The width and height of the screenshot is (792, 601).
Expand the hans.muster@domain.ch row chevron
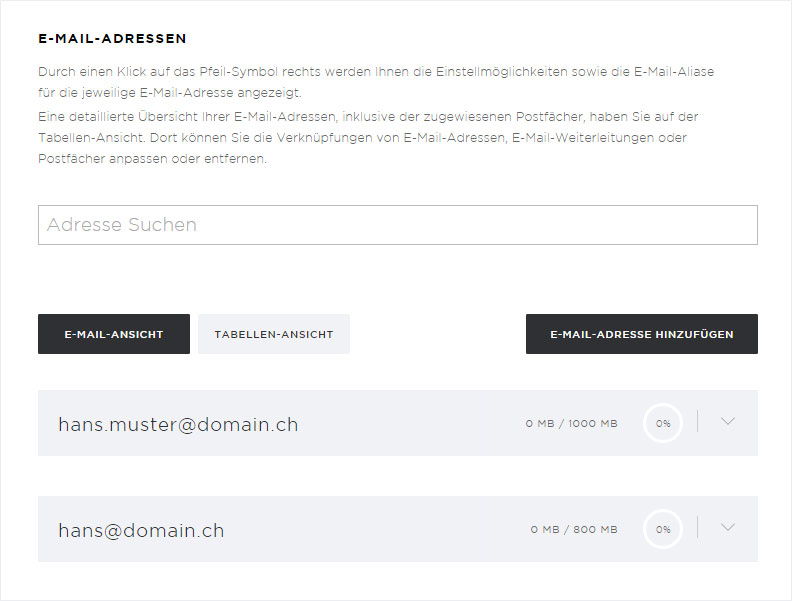(x=727, y=421)
